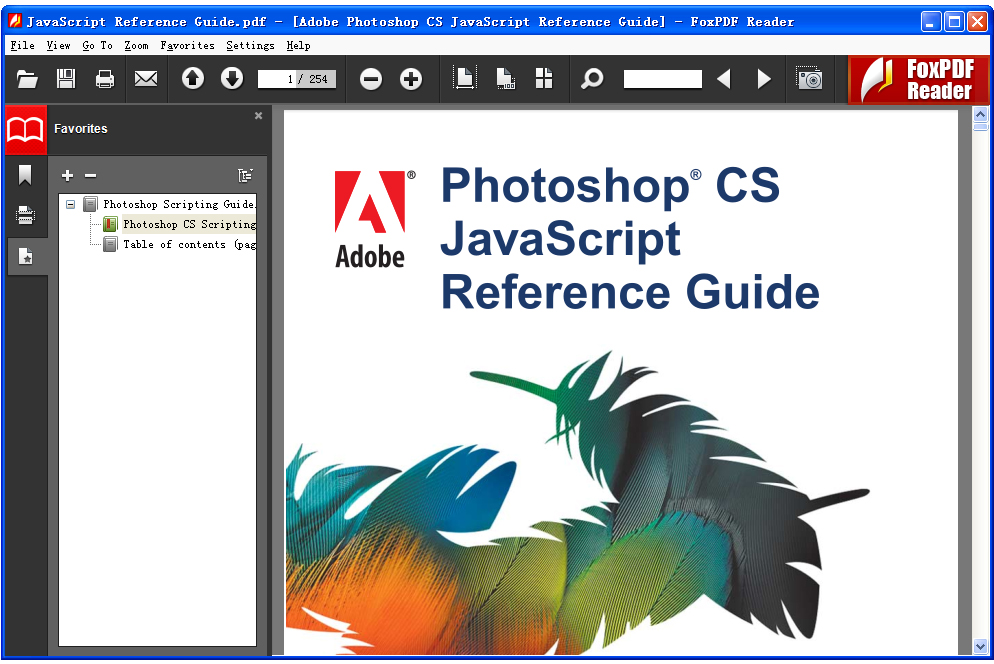Remove a favorite with the minus button
This screenshot has width=994, height=664.
[91, 176]
